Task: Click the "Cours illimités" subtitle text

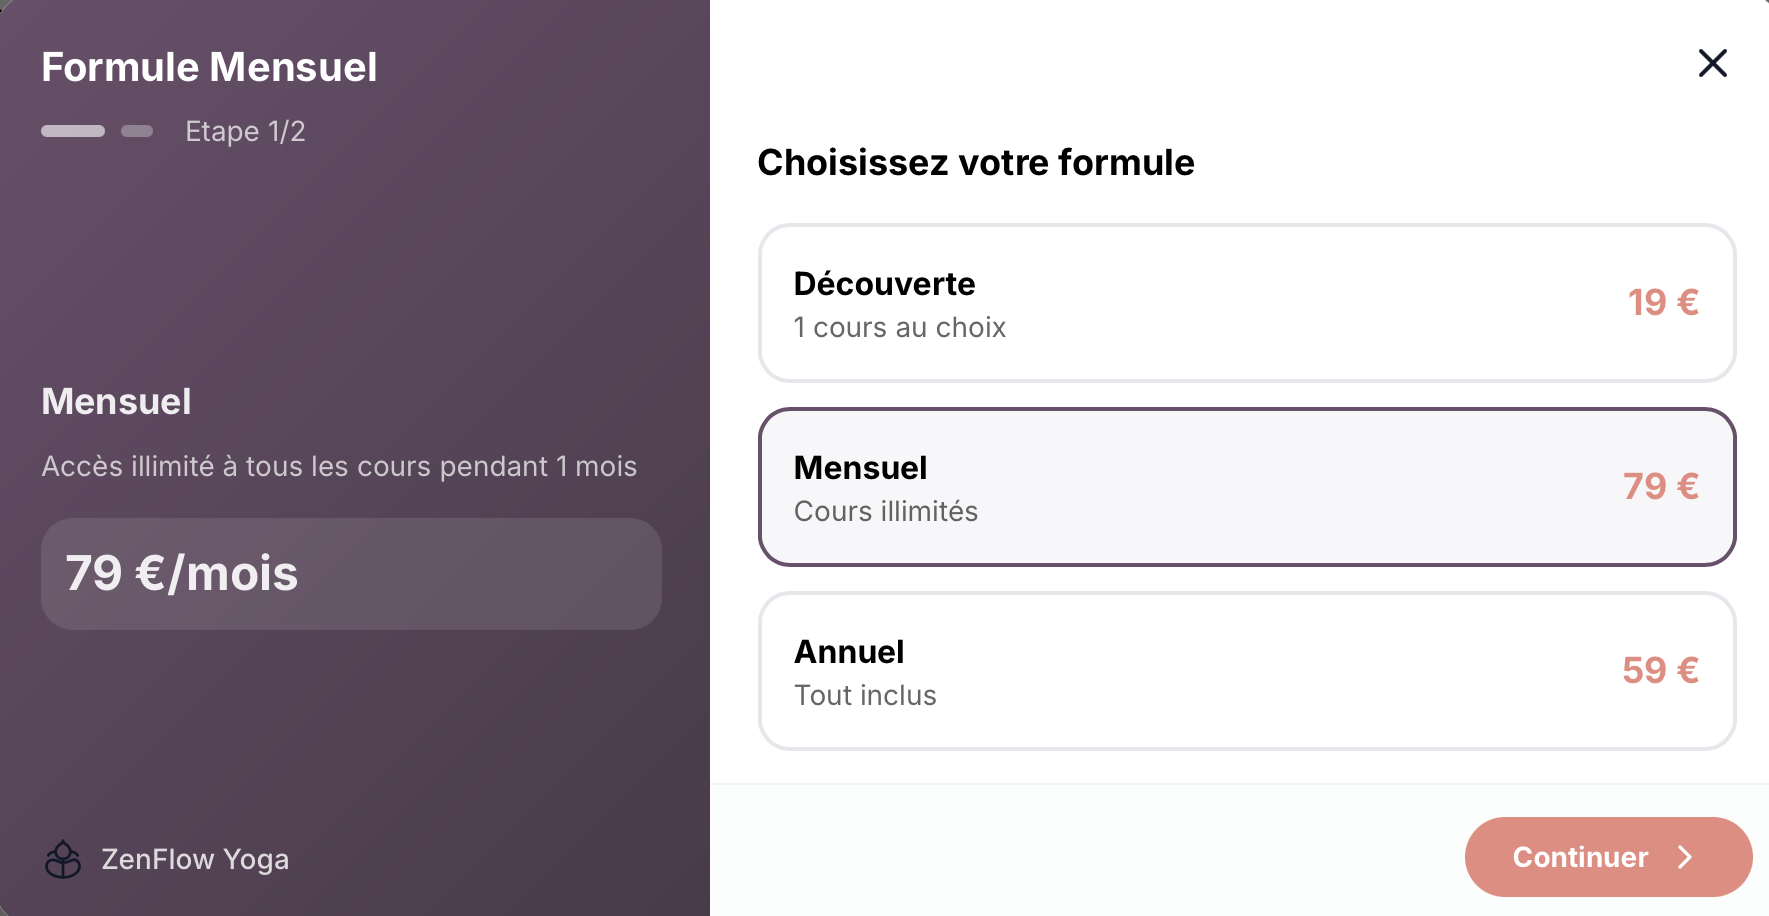Action: [885, 511]
